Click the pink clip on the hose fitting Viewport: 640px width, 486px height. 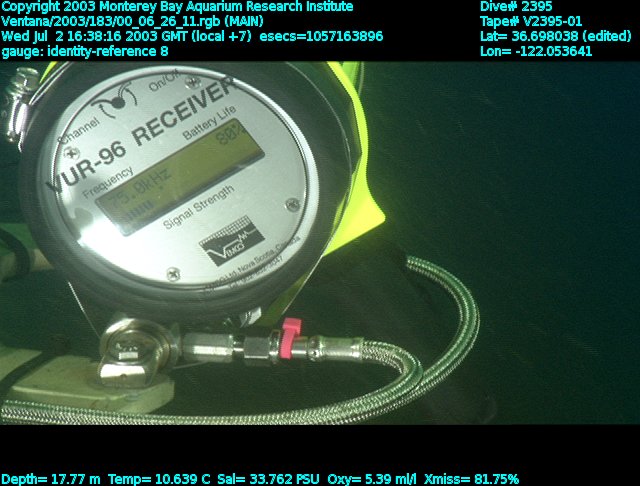[290, 338]
